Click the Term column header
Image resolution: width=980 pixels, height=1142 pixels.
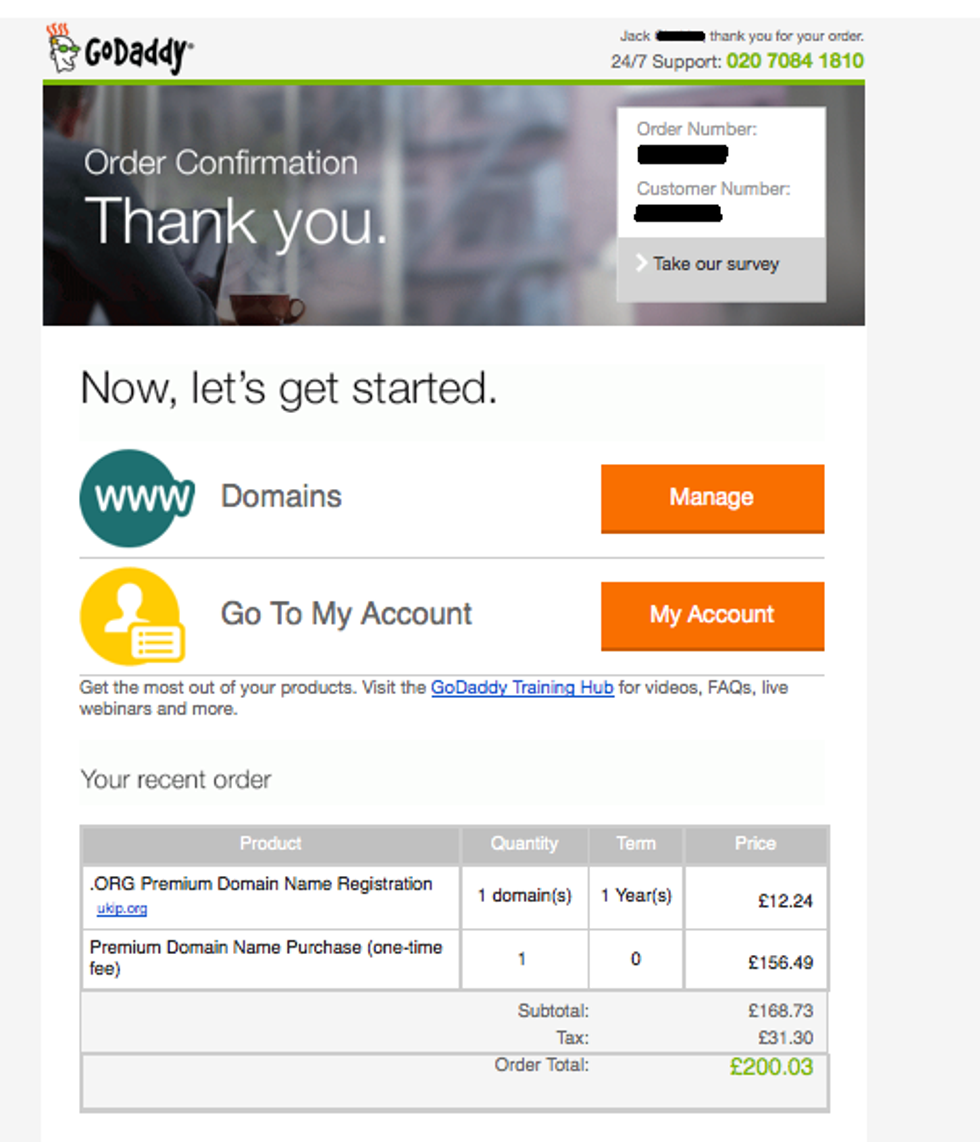click(636, 843)
